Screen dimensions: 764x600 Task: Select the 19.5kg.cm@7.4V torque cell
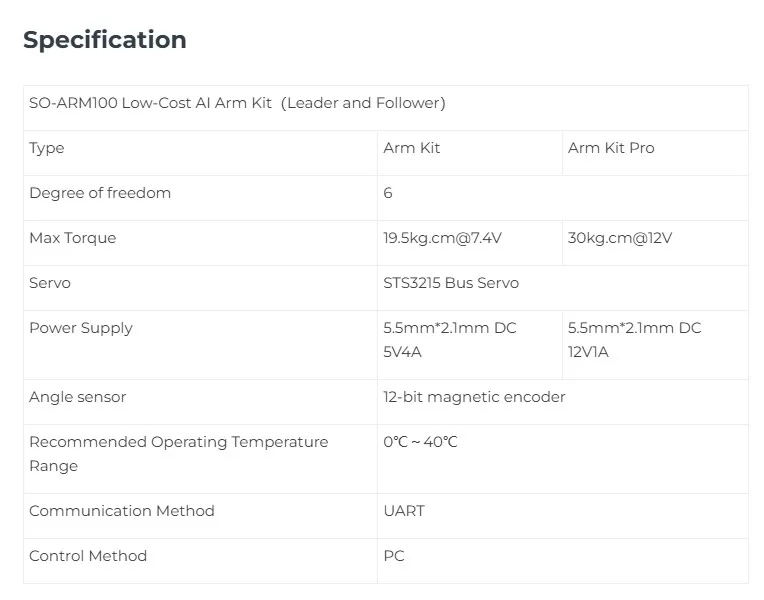click(x=443, y=238)
